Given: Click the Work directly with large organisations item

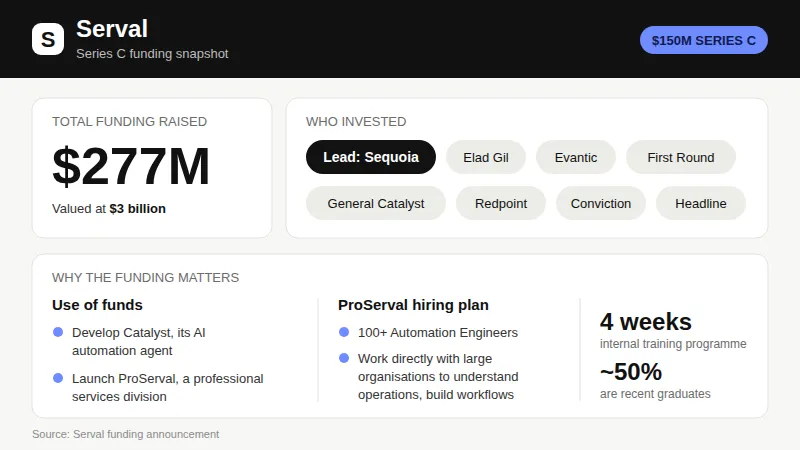Looking at the screenshot, I should pos(438,377).
